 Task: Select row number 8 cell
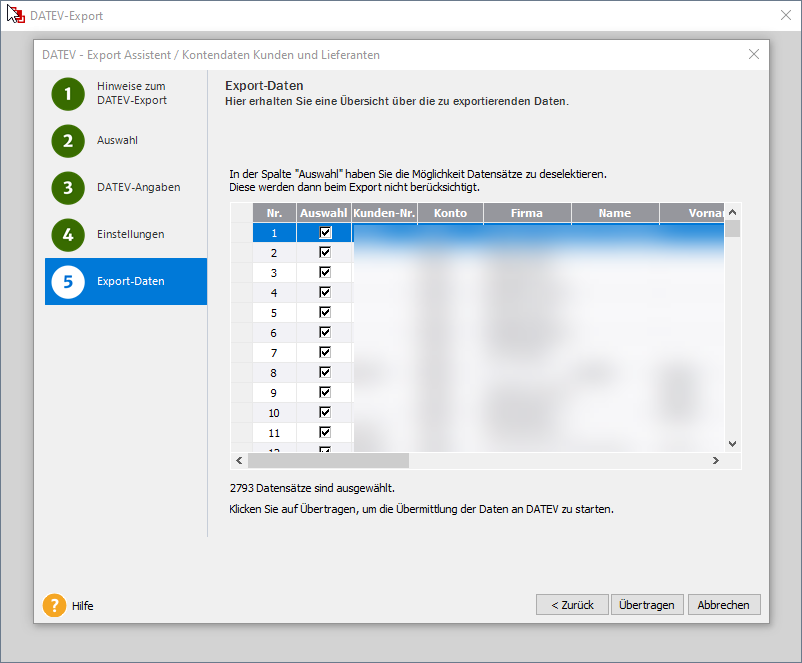(275, 372)
